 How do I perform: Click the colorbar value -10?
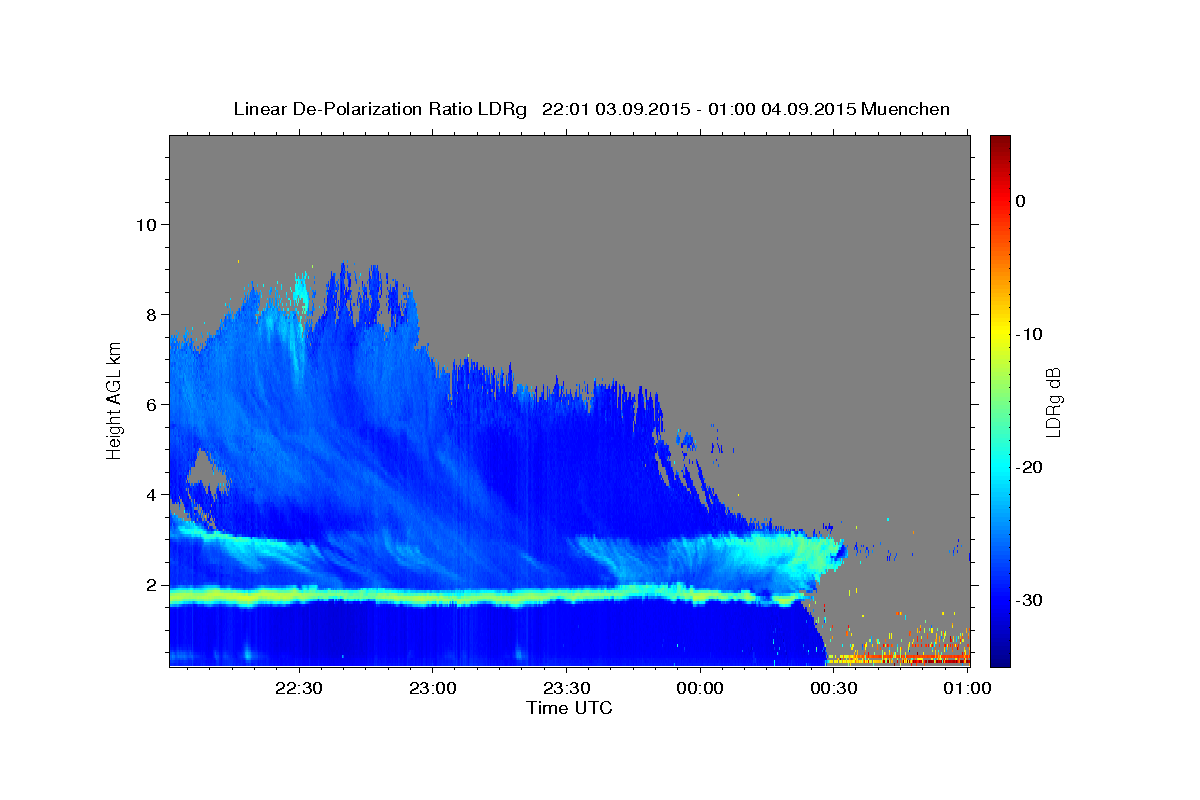(1030, 334)
